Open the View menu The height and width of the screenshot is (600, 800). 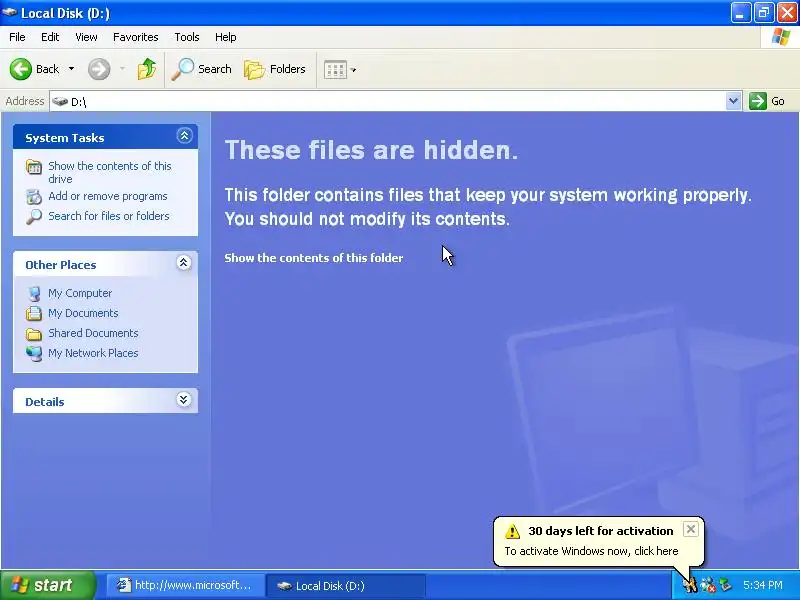86,37
